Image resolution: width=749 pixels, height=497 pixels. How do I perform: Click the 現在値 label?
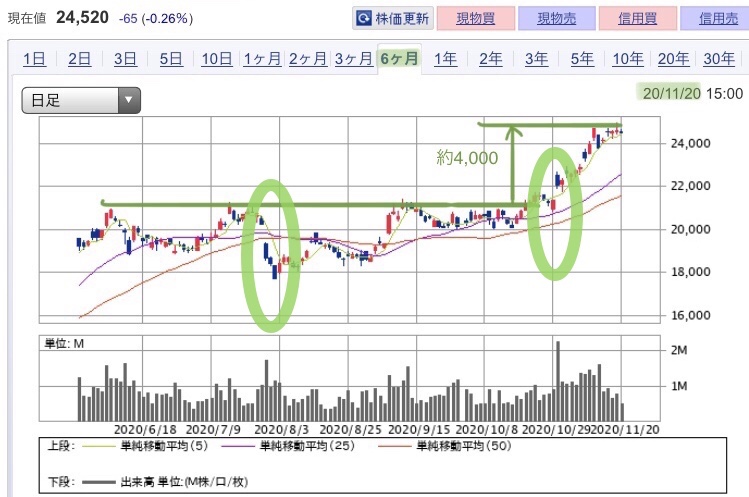click(x=27, y=19)
